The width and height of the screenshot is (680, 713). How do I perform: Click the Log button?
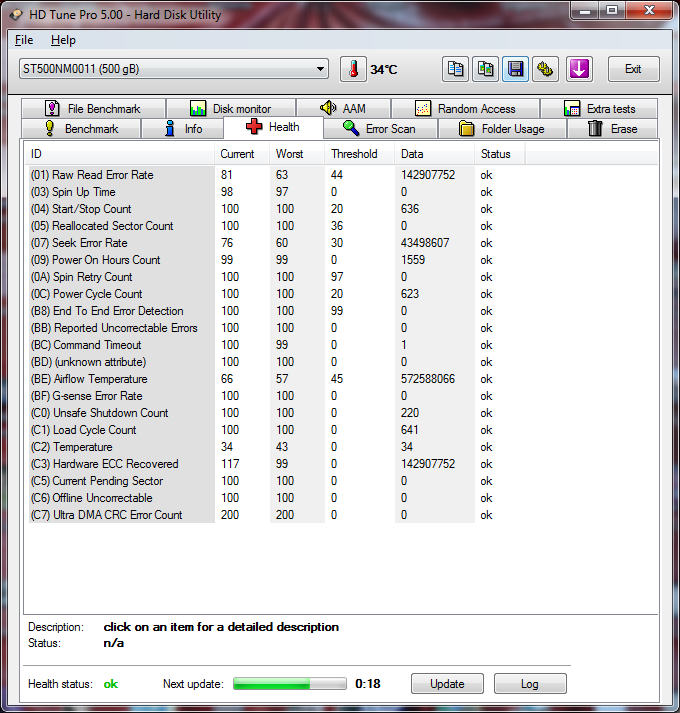coord(529,684)
